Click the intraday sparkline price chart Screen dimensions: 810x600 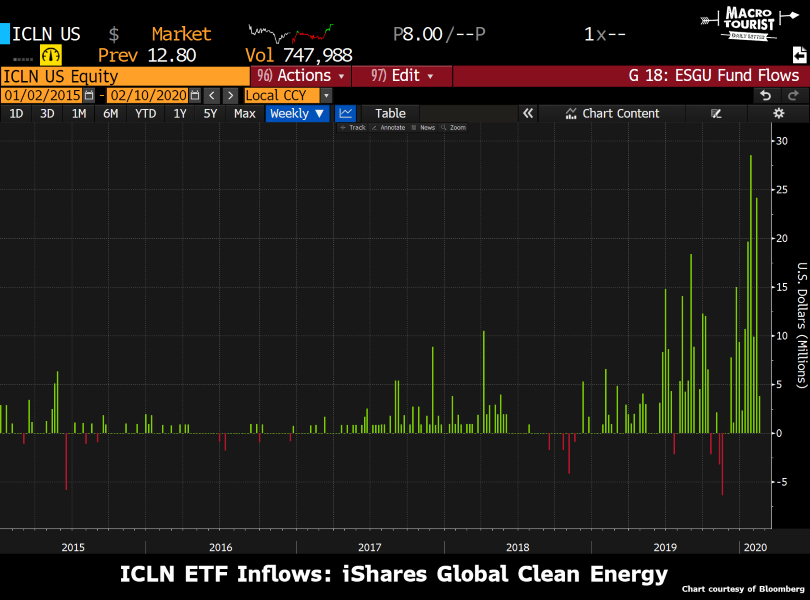pyautogui.click(x=291, y=33)
